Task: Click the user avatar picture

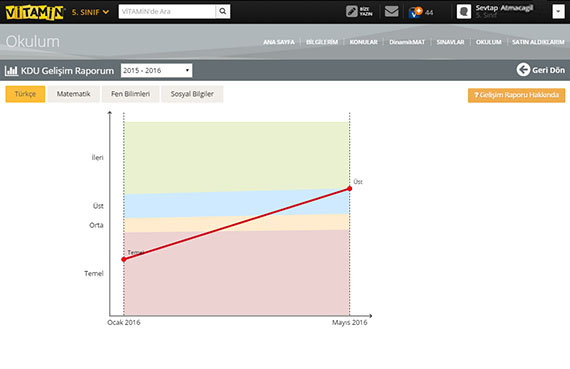Action: [464, 12]
